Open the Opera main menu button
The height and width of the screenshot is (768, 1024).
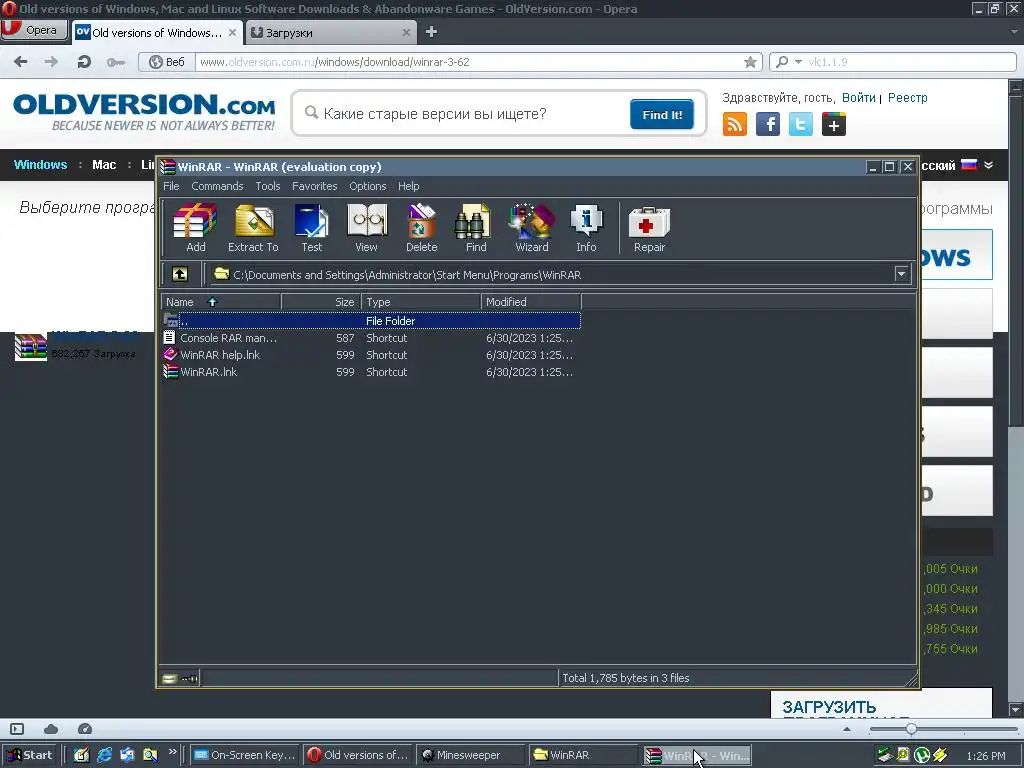click(34, 30)
